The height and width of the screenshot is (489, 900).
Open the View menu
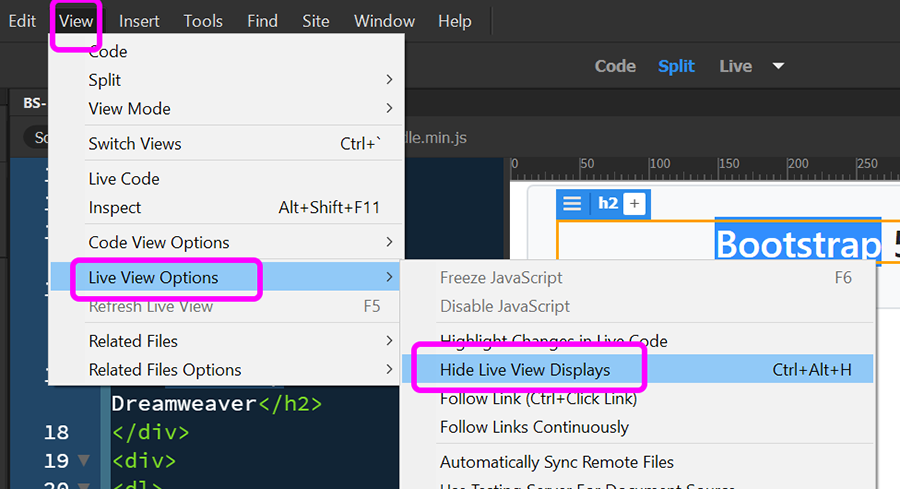pos(76,21)
